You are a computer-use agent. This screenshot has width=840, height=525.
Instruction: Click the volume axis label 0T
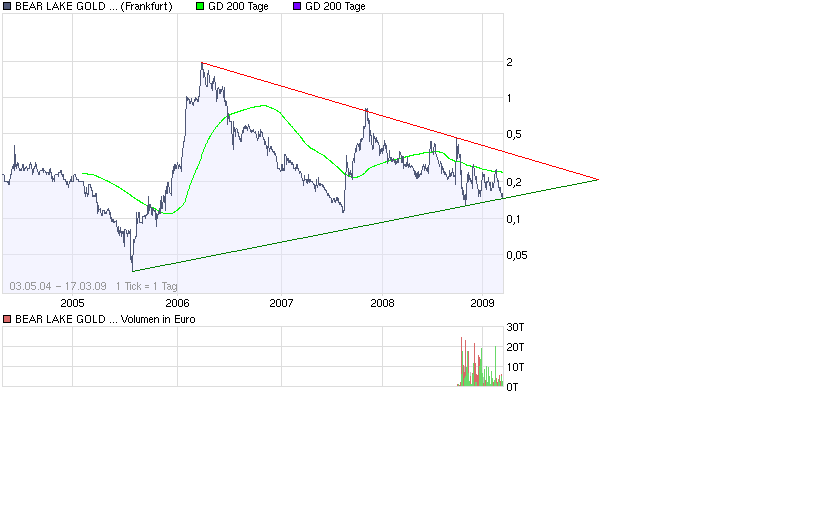(x=512, y=387)
